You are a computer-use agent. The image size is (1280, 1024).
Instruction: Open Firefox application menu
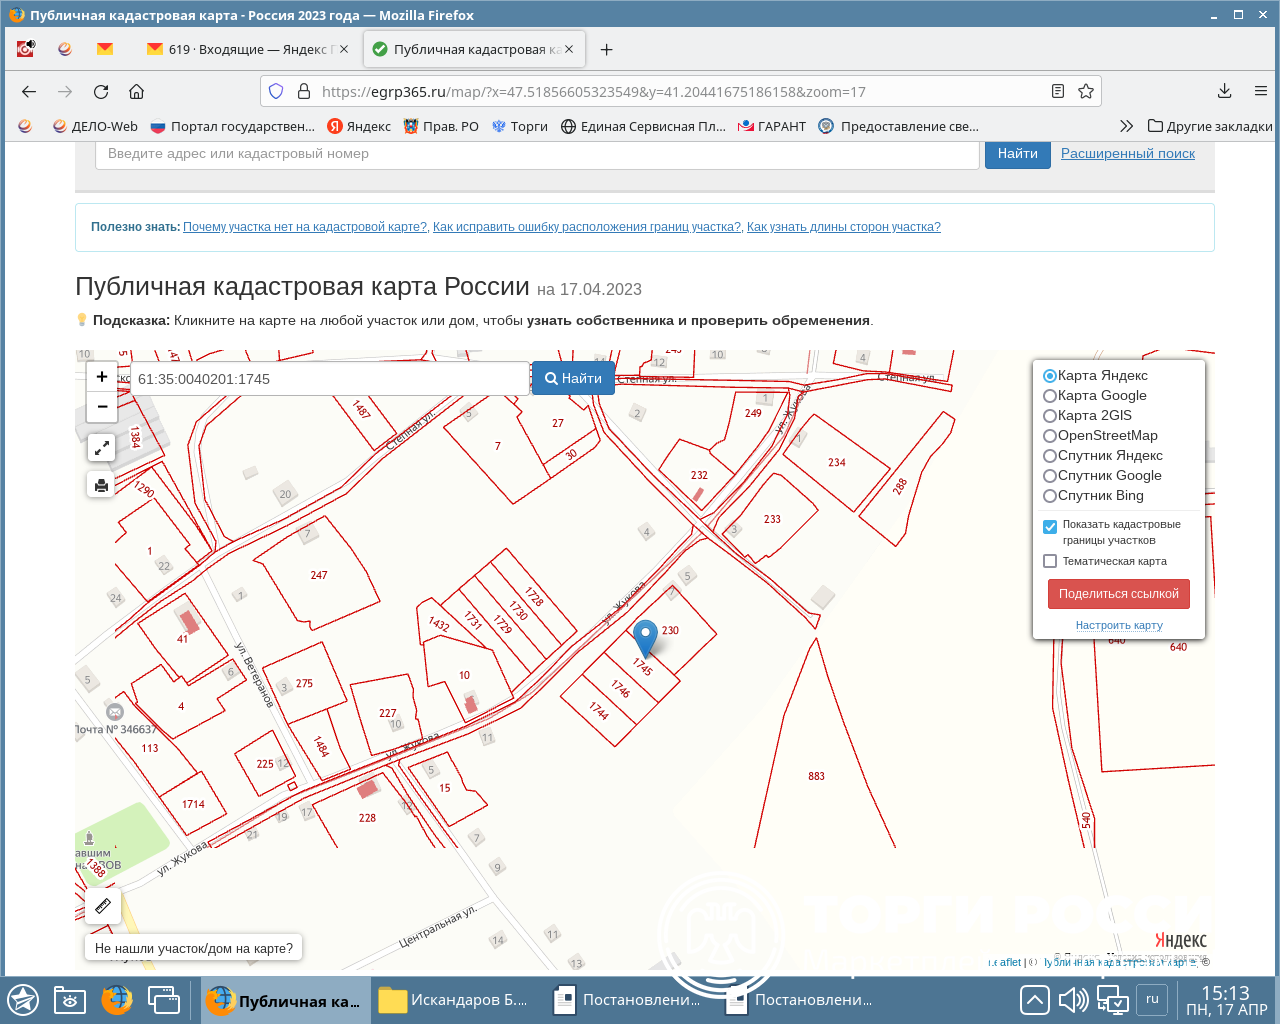coord(1260,91)
